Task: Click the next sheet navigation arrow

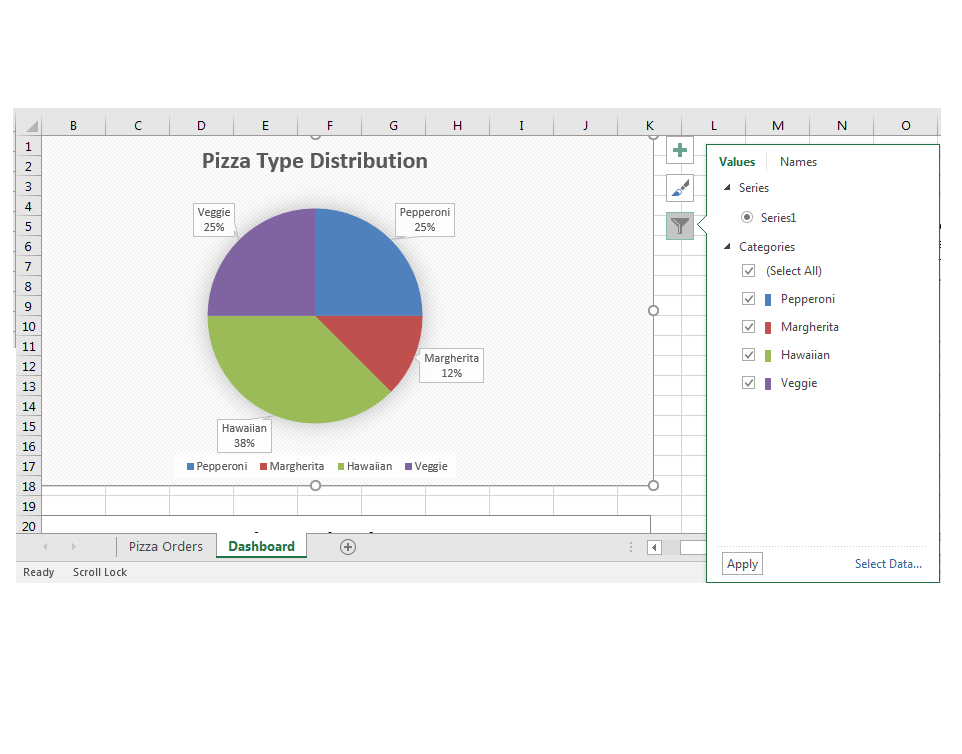Action: click(x=74, y=546)
